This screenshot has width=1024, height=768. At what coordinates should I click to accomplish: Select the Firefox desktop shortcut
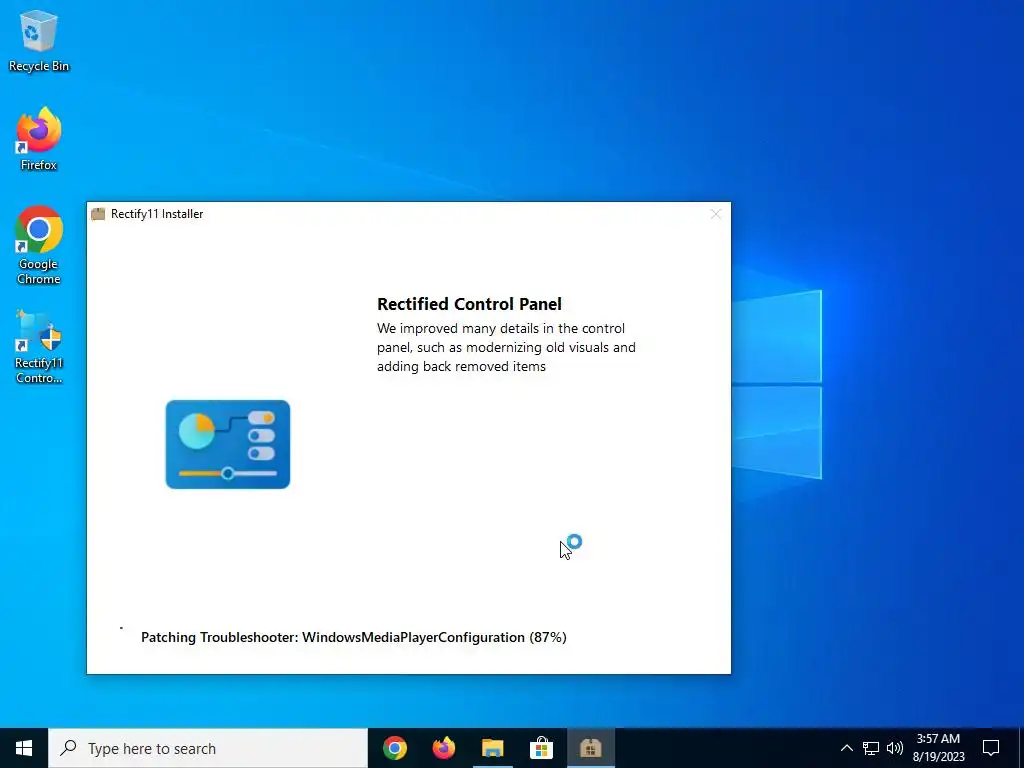(x=39, y=138)
